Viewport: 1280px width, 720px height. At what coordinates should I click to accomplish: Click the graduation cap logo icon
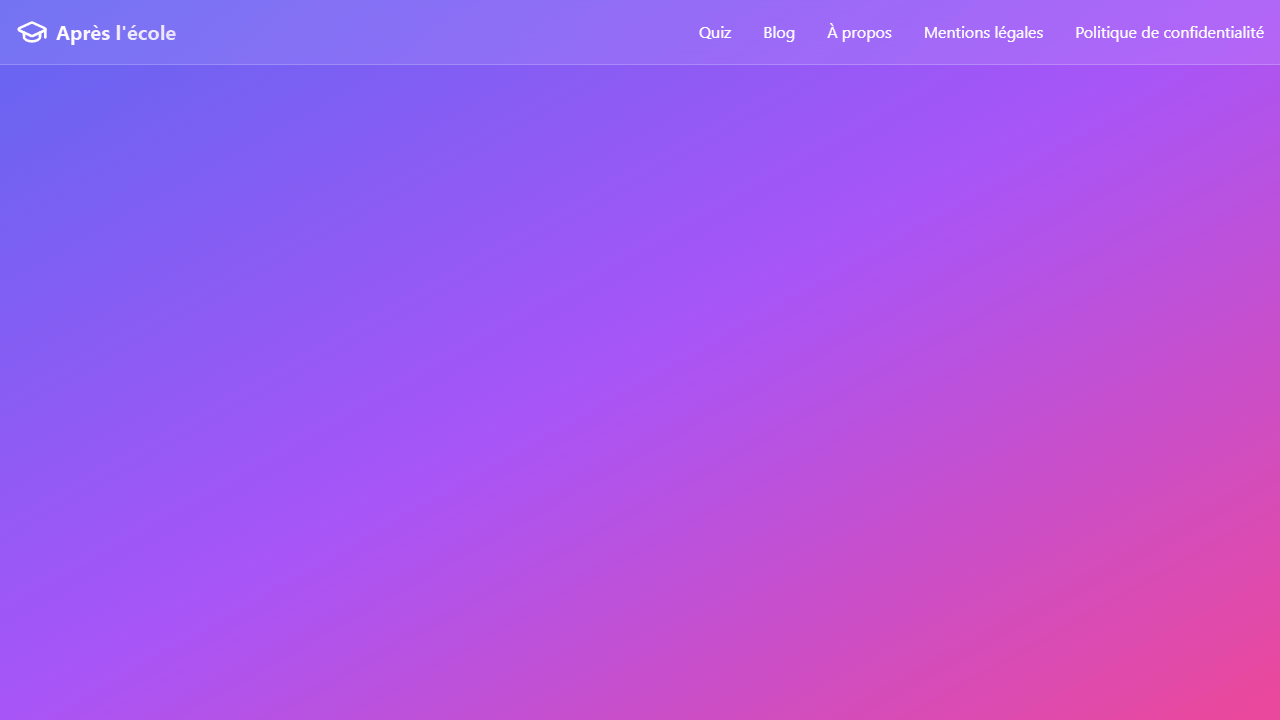pyautogui.click(x=32, y=32)
